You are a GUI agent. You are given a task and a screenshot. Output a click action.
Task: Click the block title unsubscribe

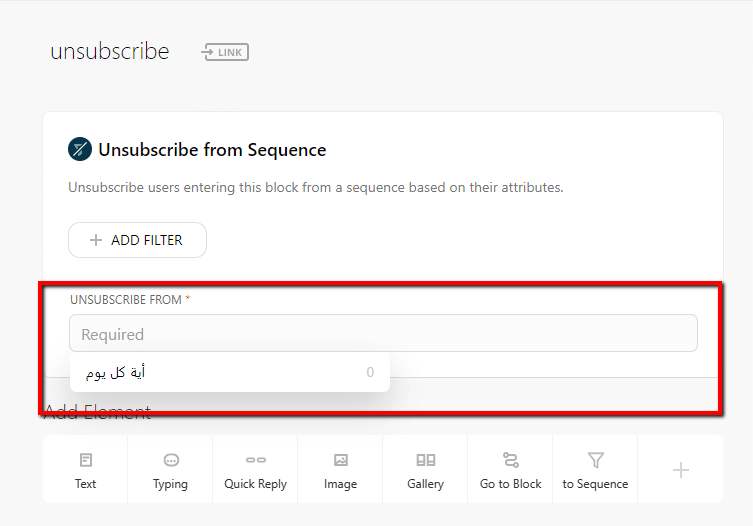110,51
